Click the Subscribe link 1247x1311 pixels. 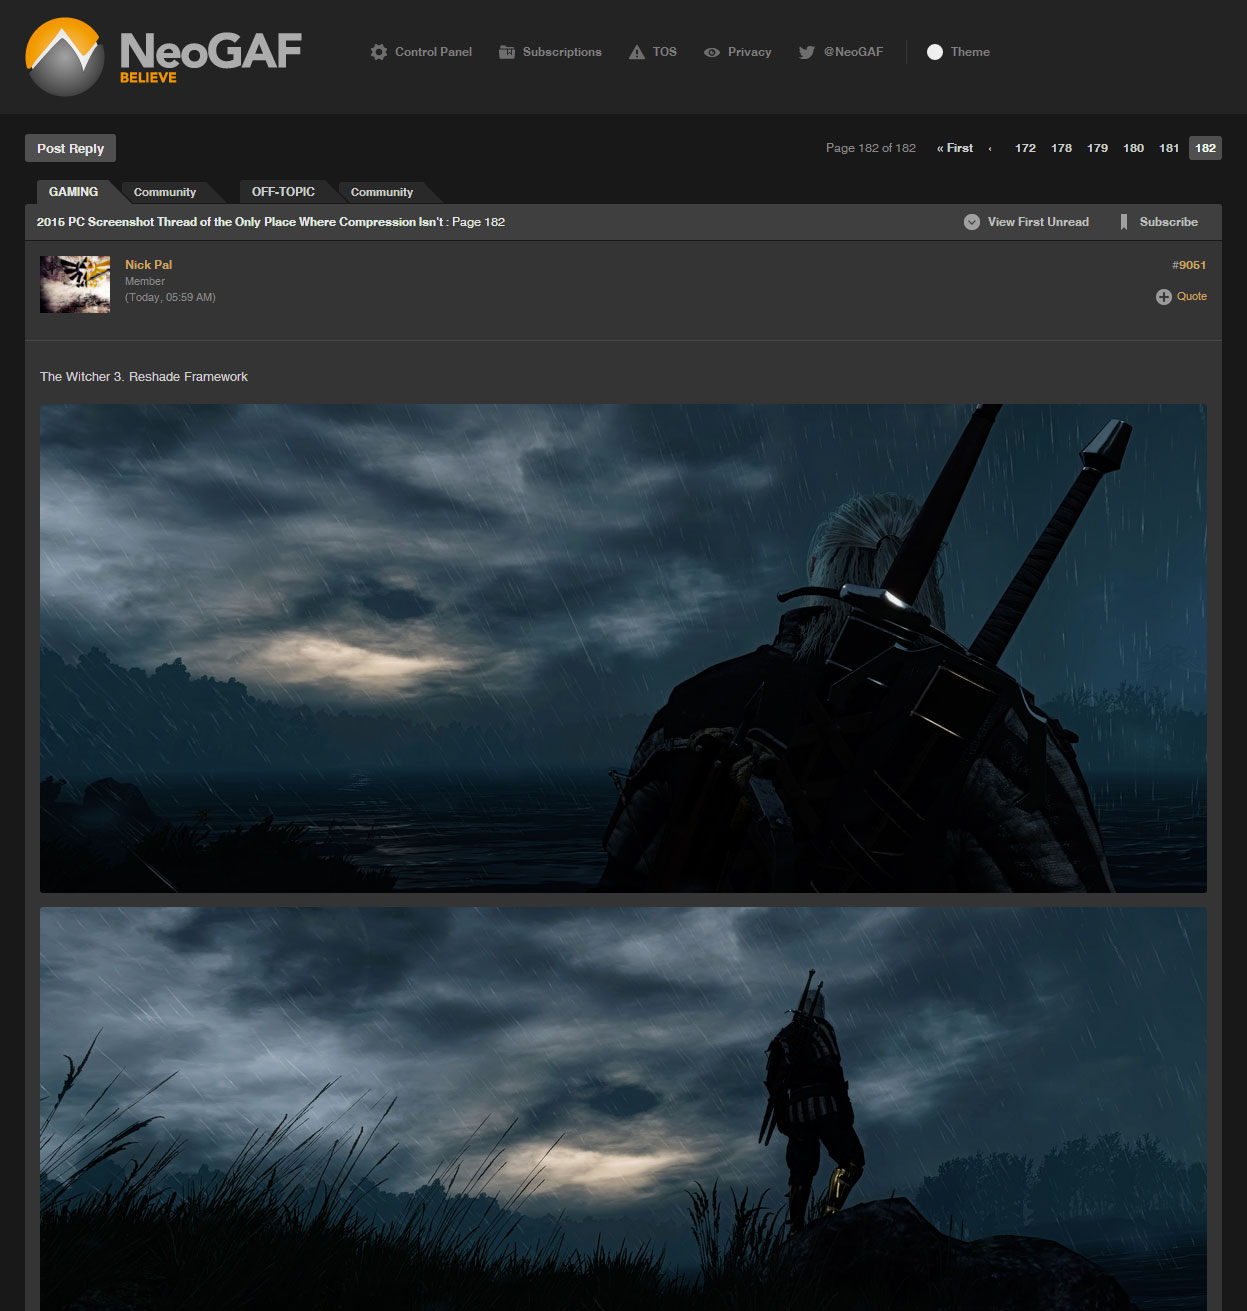(1168, 222)
